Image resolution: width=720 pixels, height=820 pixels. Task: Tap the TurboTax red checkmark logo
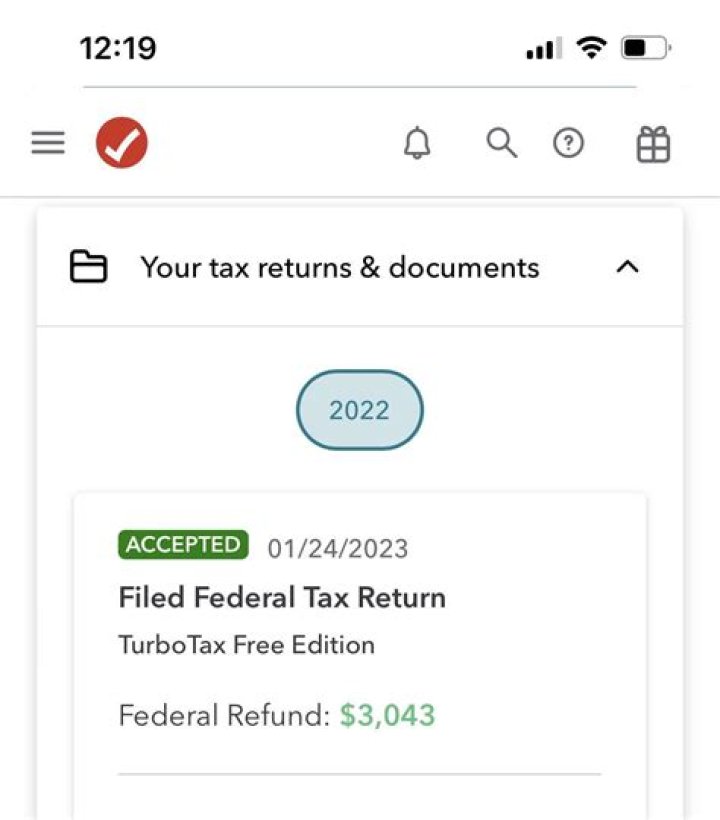122,144
